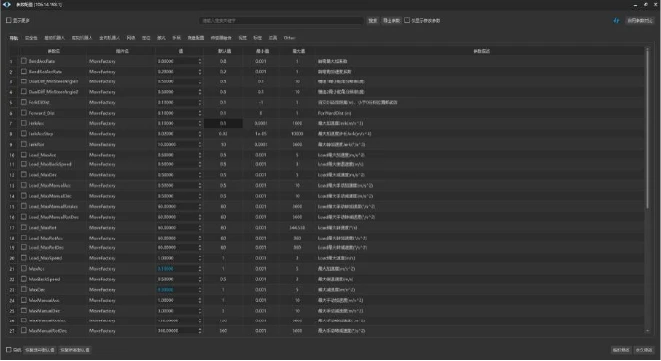Click the MaxManualDec parameter name
The image size is (661, 361).
tap(44, 311)
